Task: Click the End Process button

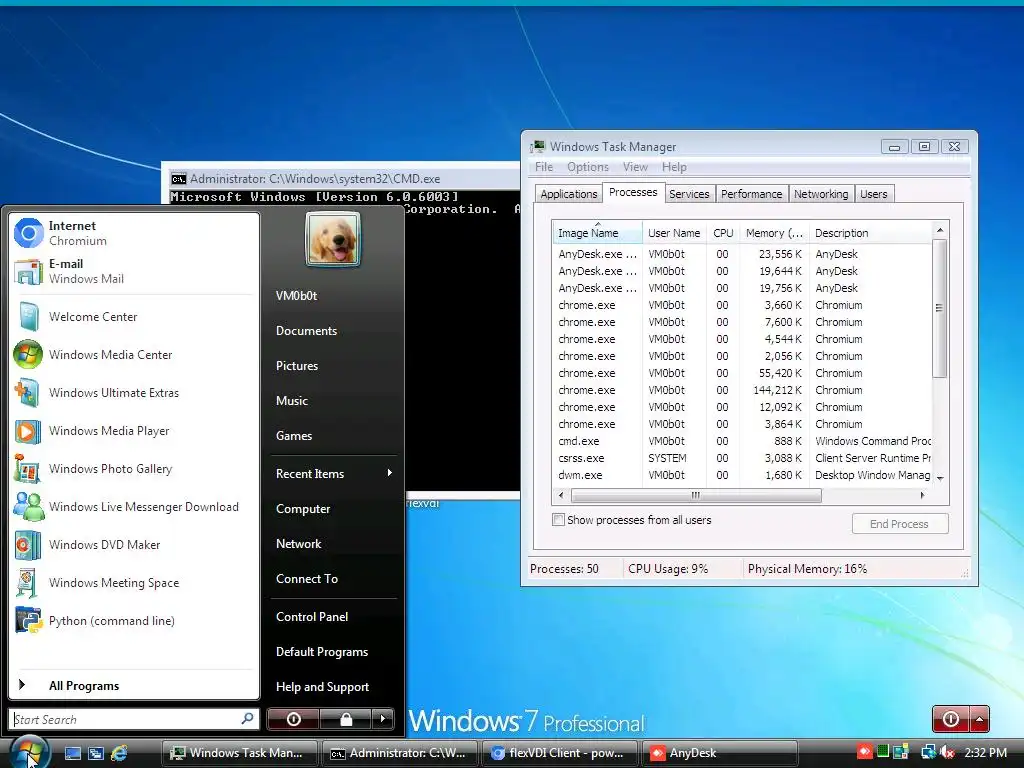Action: coord(899,524)
